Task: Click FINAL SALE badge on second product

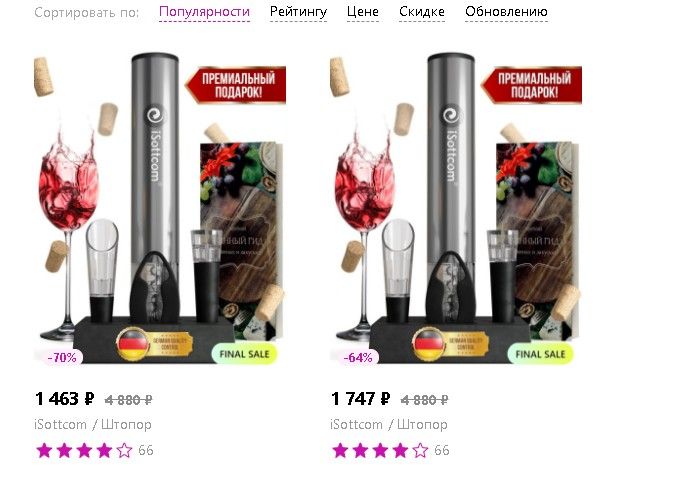Action: coord(540,354)
